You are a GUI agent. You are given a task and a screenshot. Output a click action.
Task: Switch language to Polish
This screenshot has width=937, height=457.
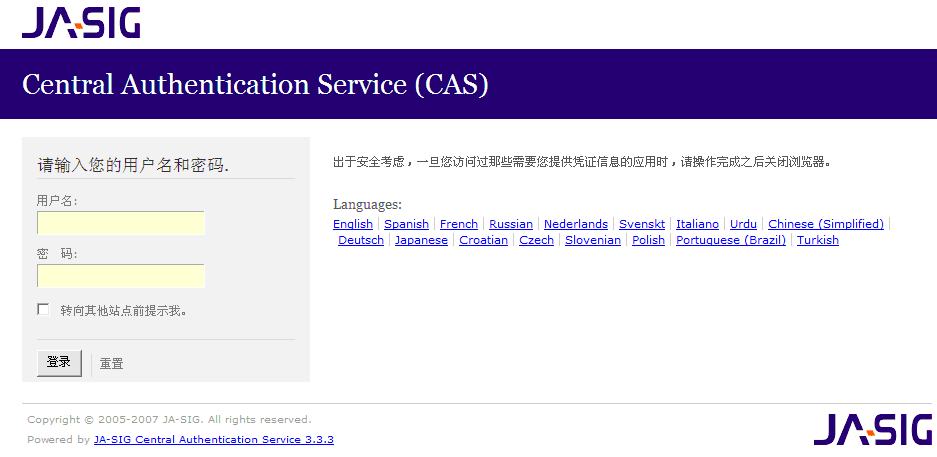click(x=648, y=240)
